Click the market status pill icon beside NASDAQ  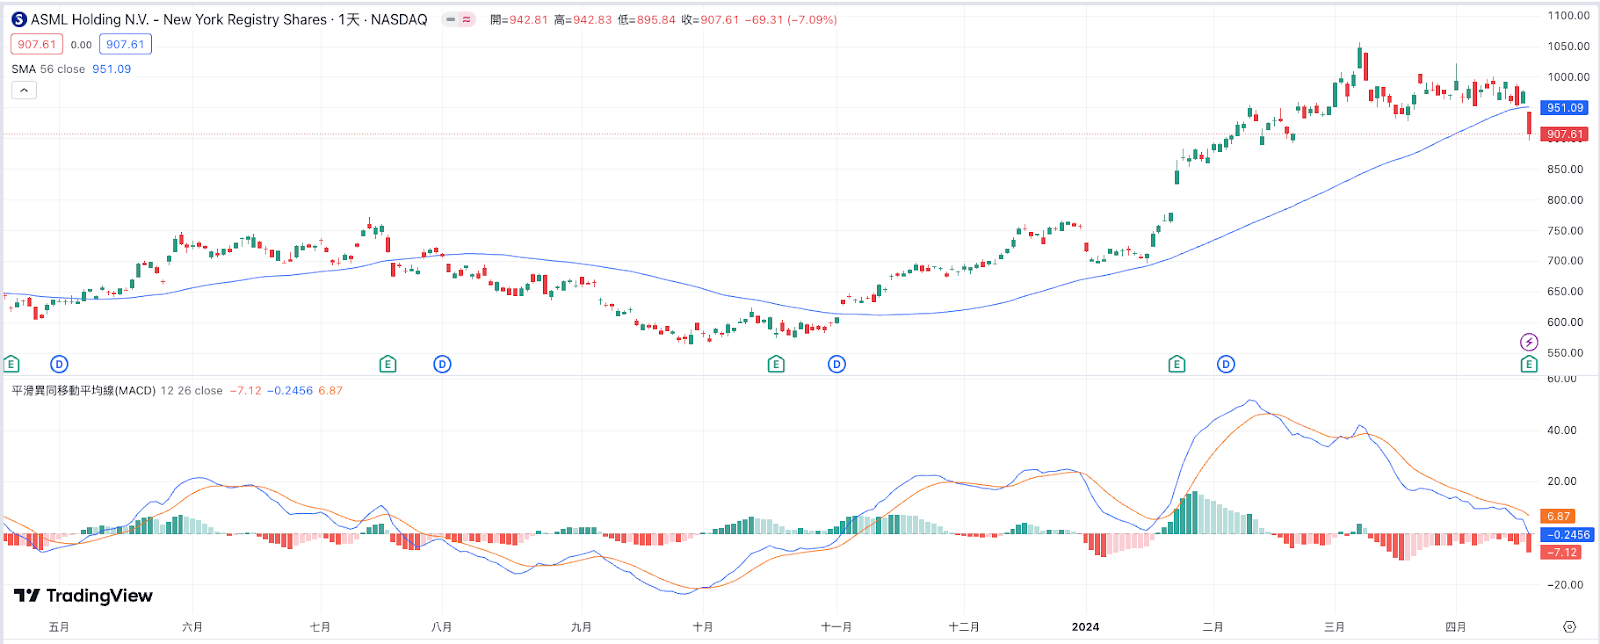459,19
